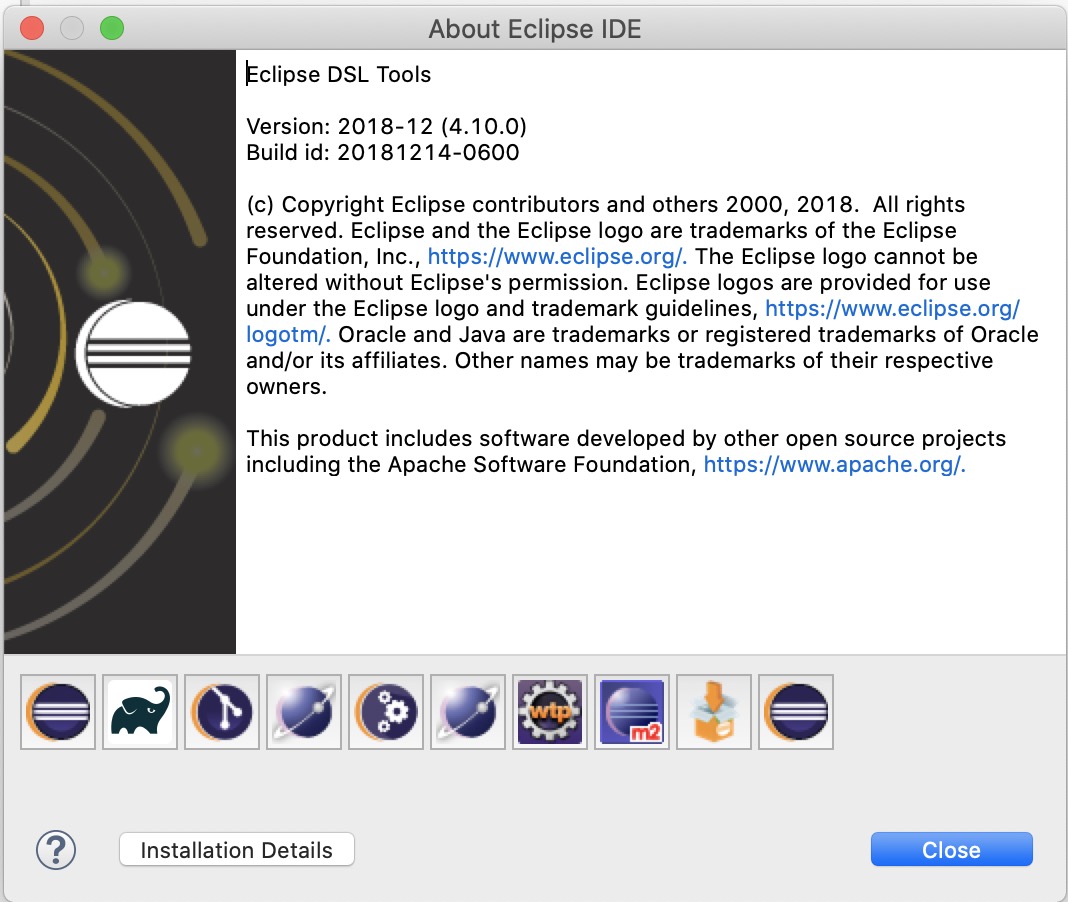The width and height of the screenshot is (1068, 902).
Task: Click the Build id: 20181214-0600 text
Action: pos(382,152)
